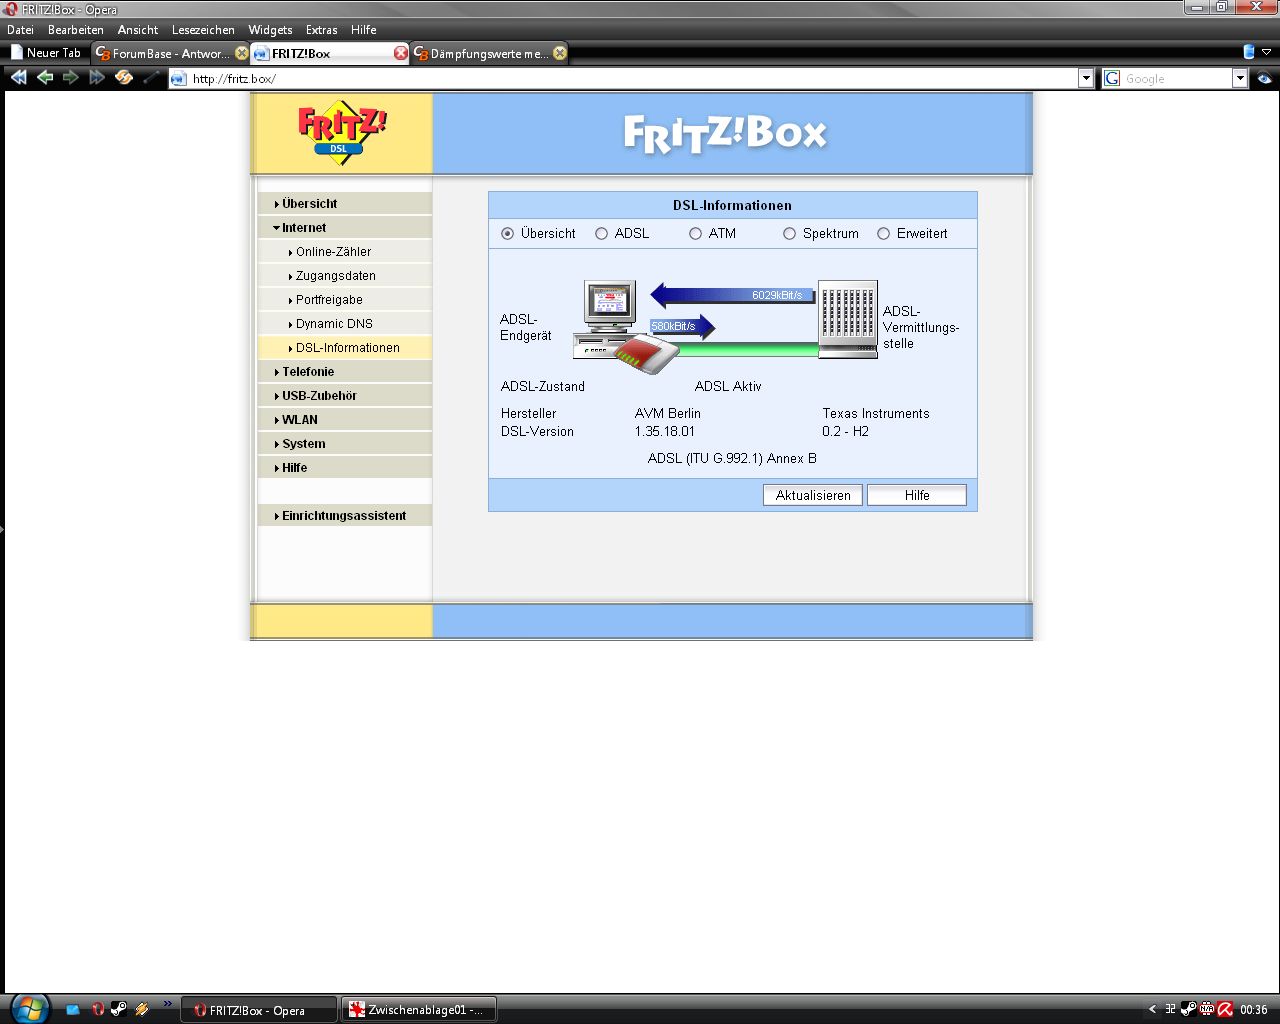Launch Steam from quick launch
The width and height of the screenshot is (1280, 1024).
tap(119, 1010)
